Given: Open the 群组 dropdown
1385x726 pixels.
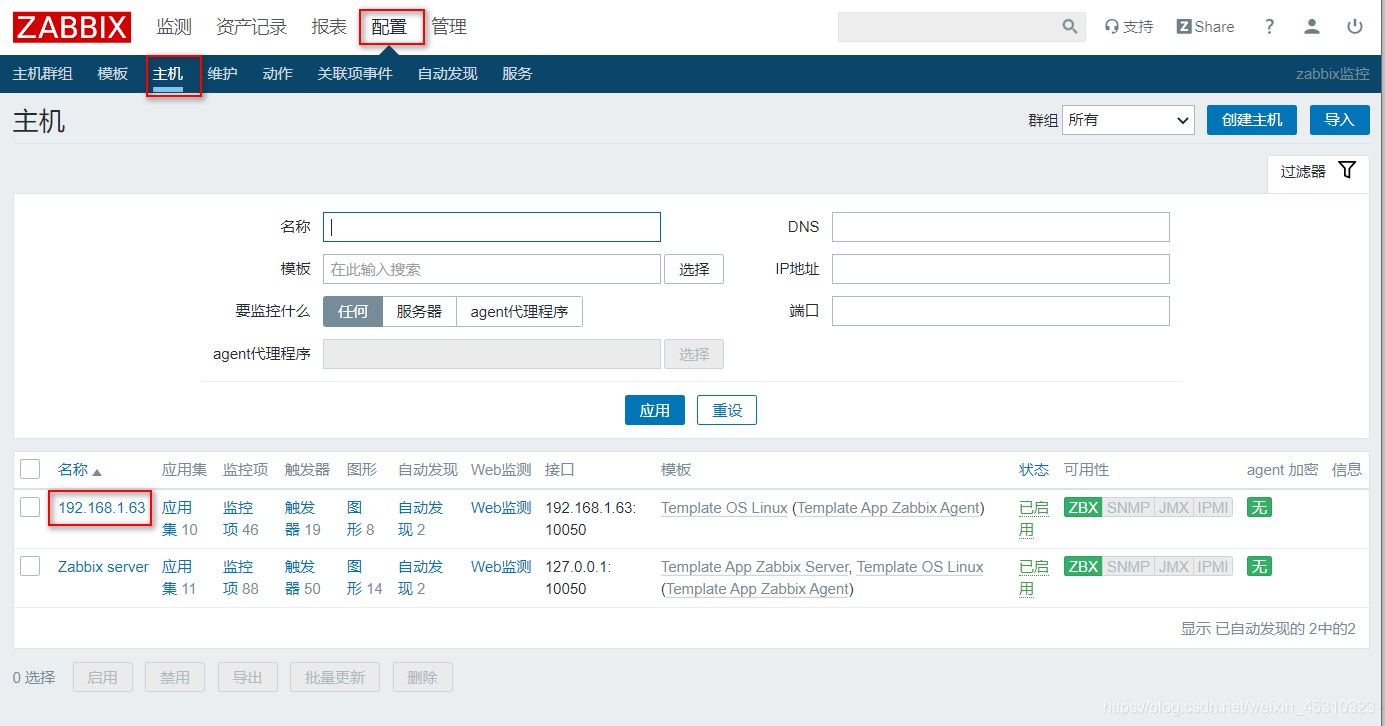Looking at the screenshot, I should (x=1128, y=120).
